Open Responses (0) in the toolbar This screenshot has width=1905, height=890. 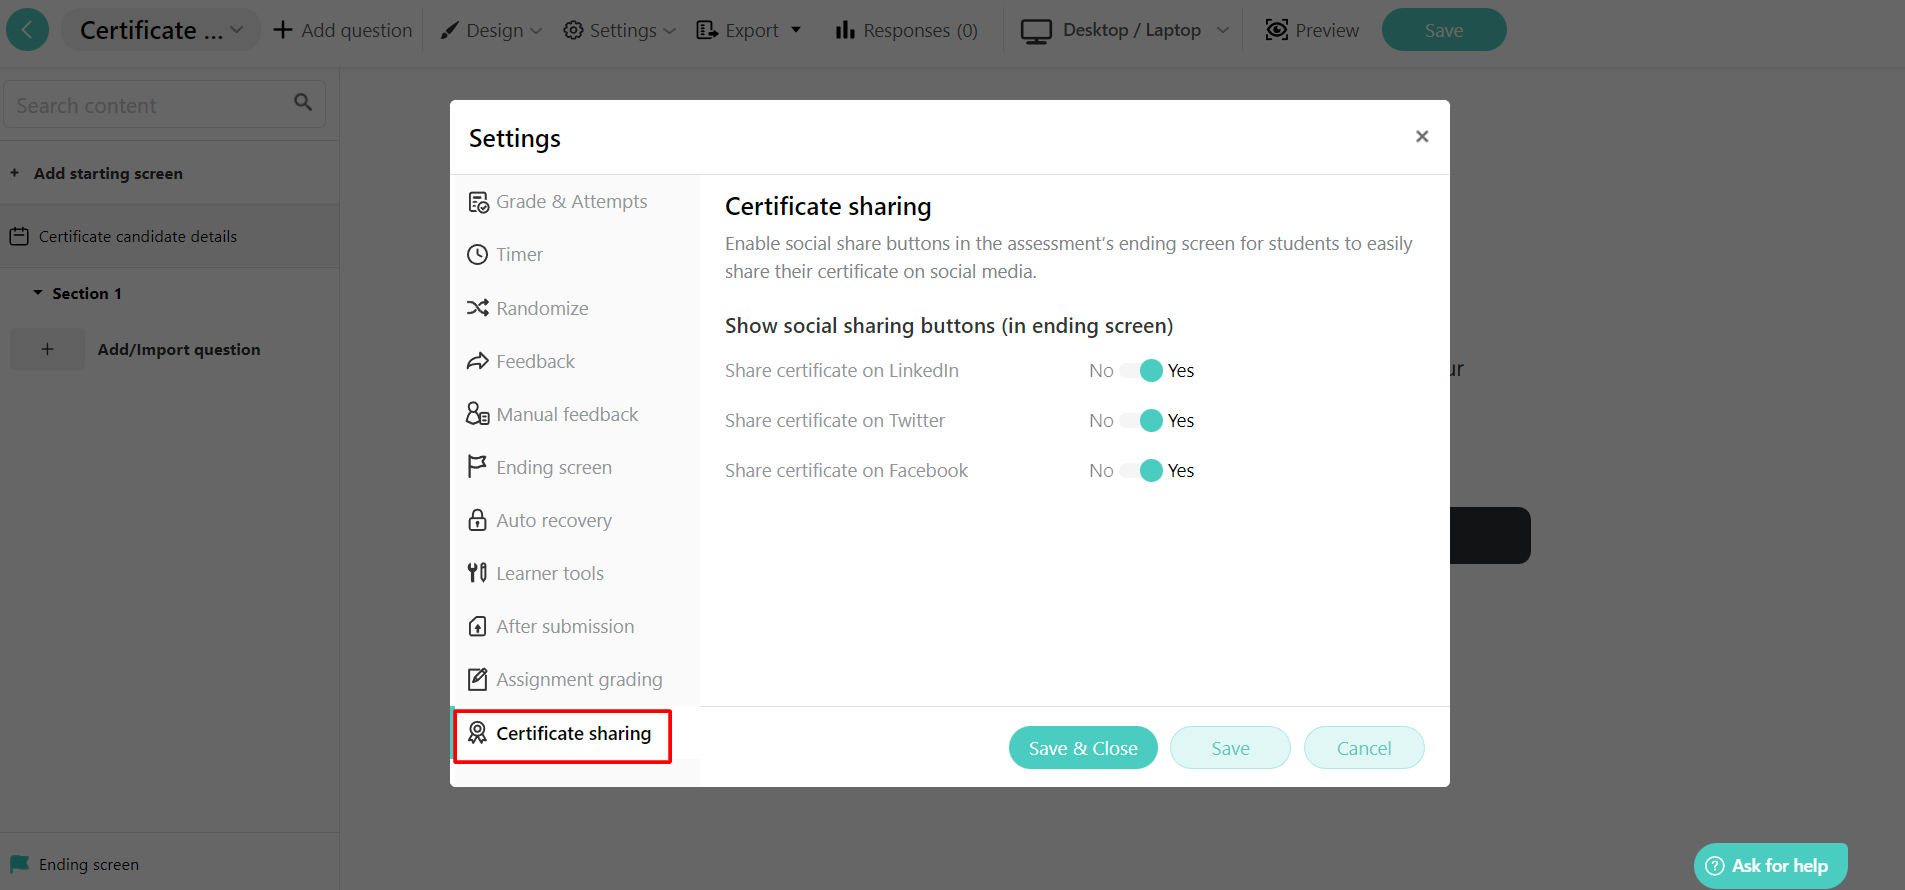click(x=907, y=30)
